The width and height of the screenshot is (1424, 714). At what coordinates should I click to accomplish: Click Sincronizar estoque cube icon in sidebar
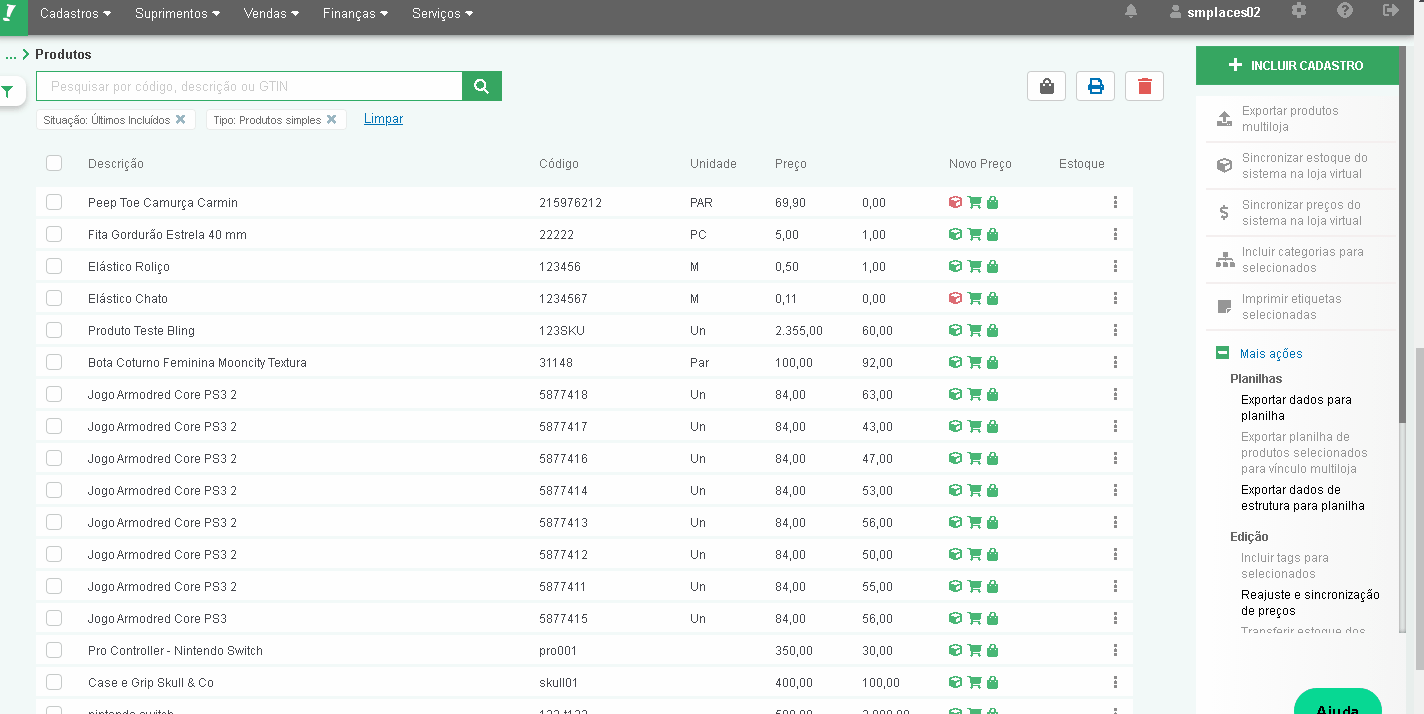[x=1224, y=166]
